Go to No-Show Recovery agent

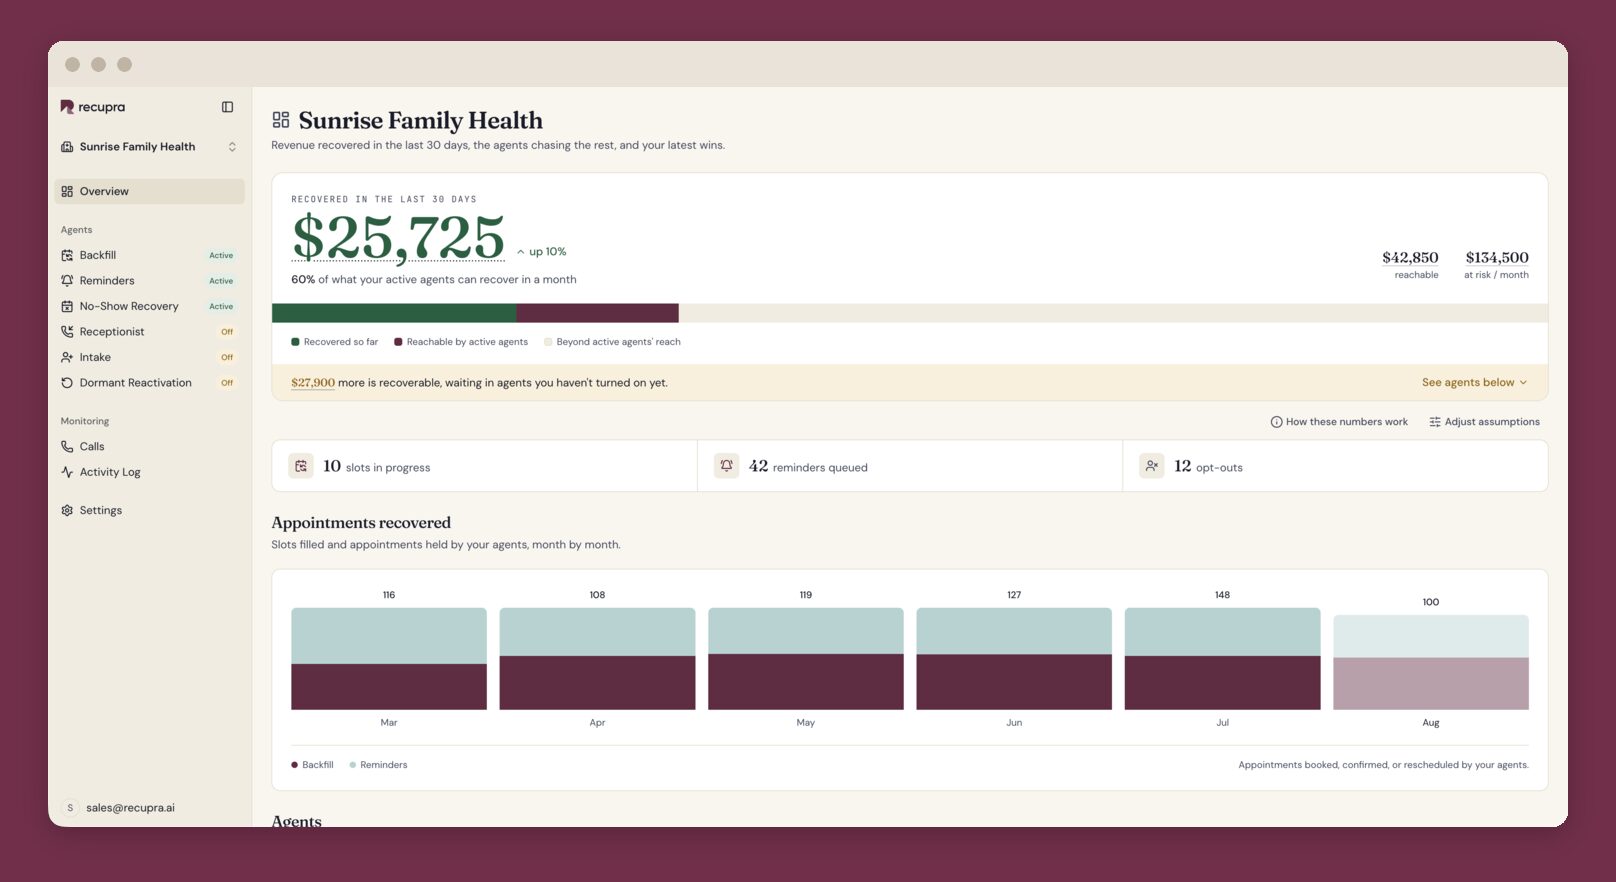[x=149, y=306]
